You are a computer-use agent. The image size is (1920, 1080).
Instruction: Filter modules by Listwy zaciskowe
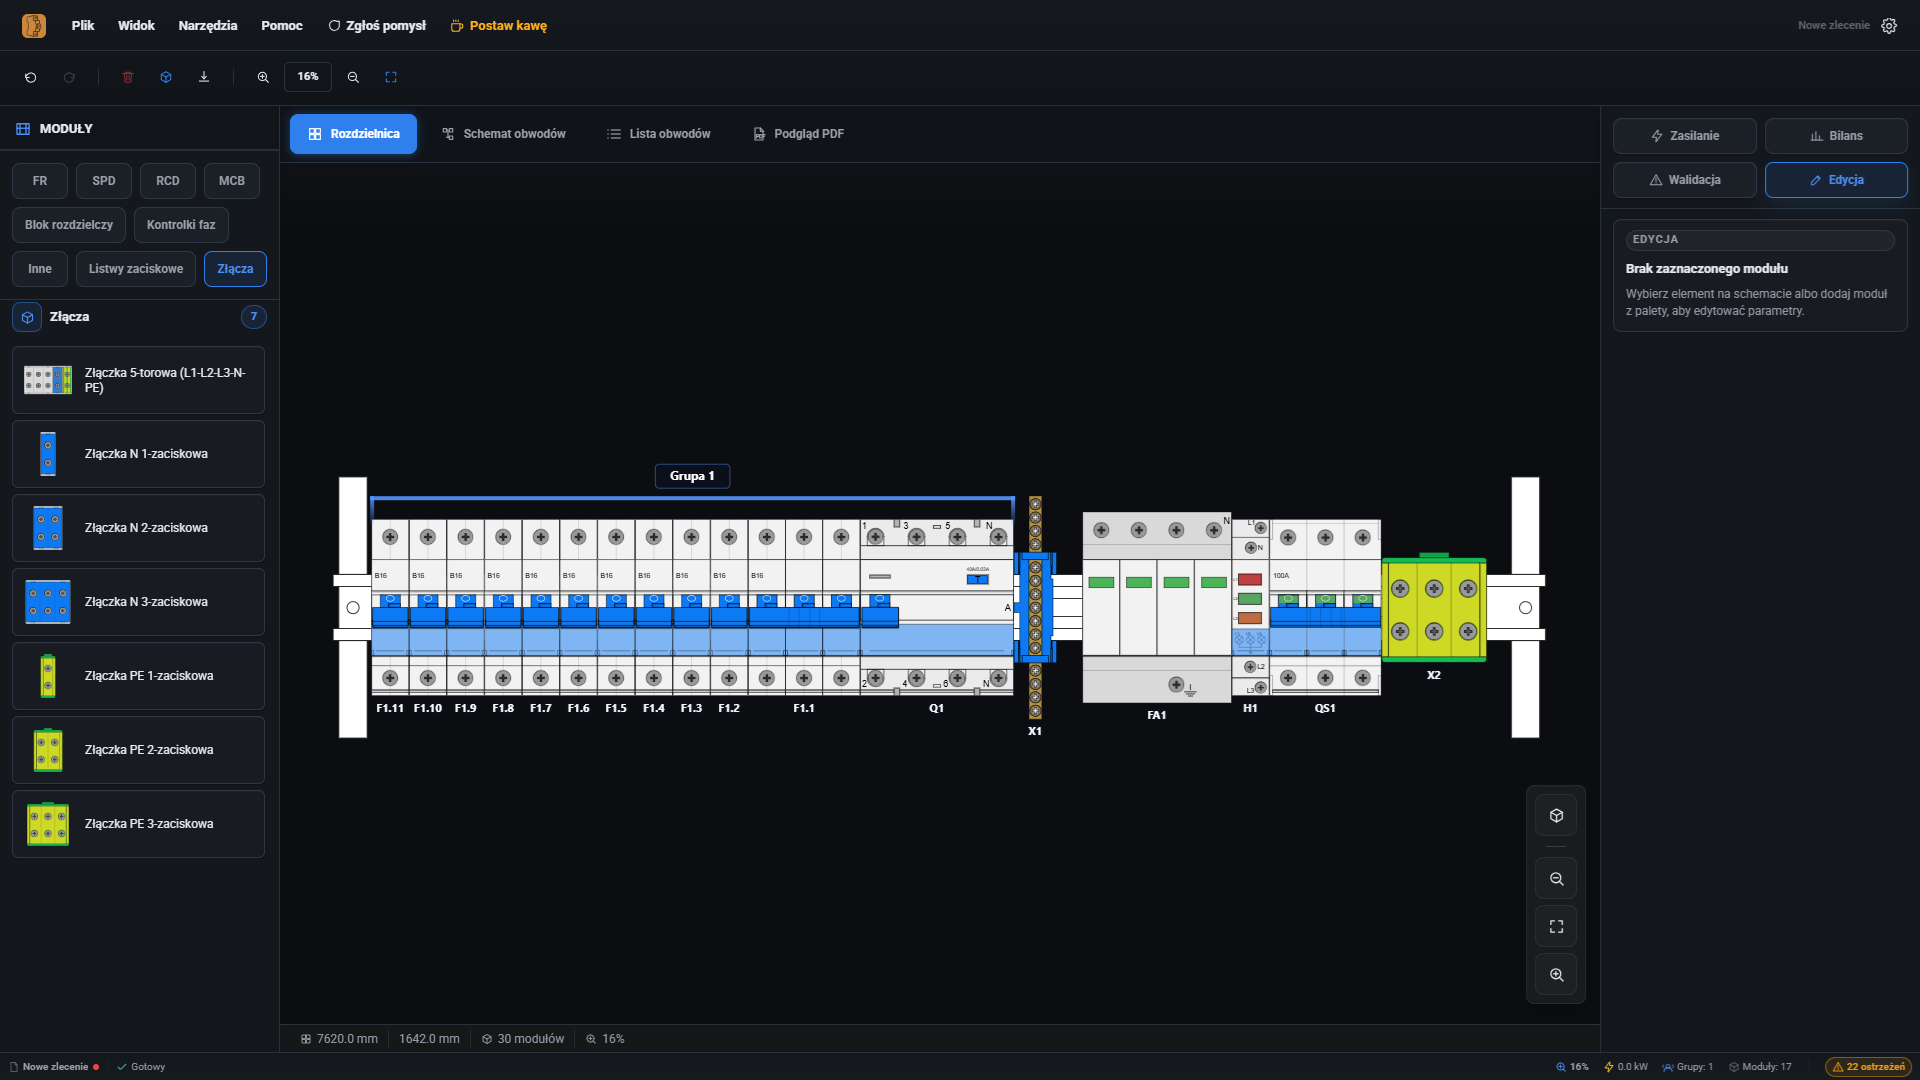pos(136,269)
